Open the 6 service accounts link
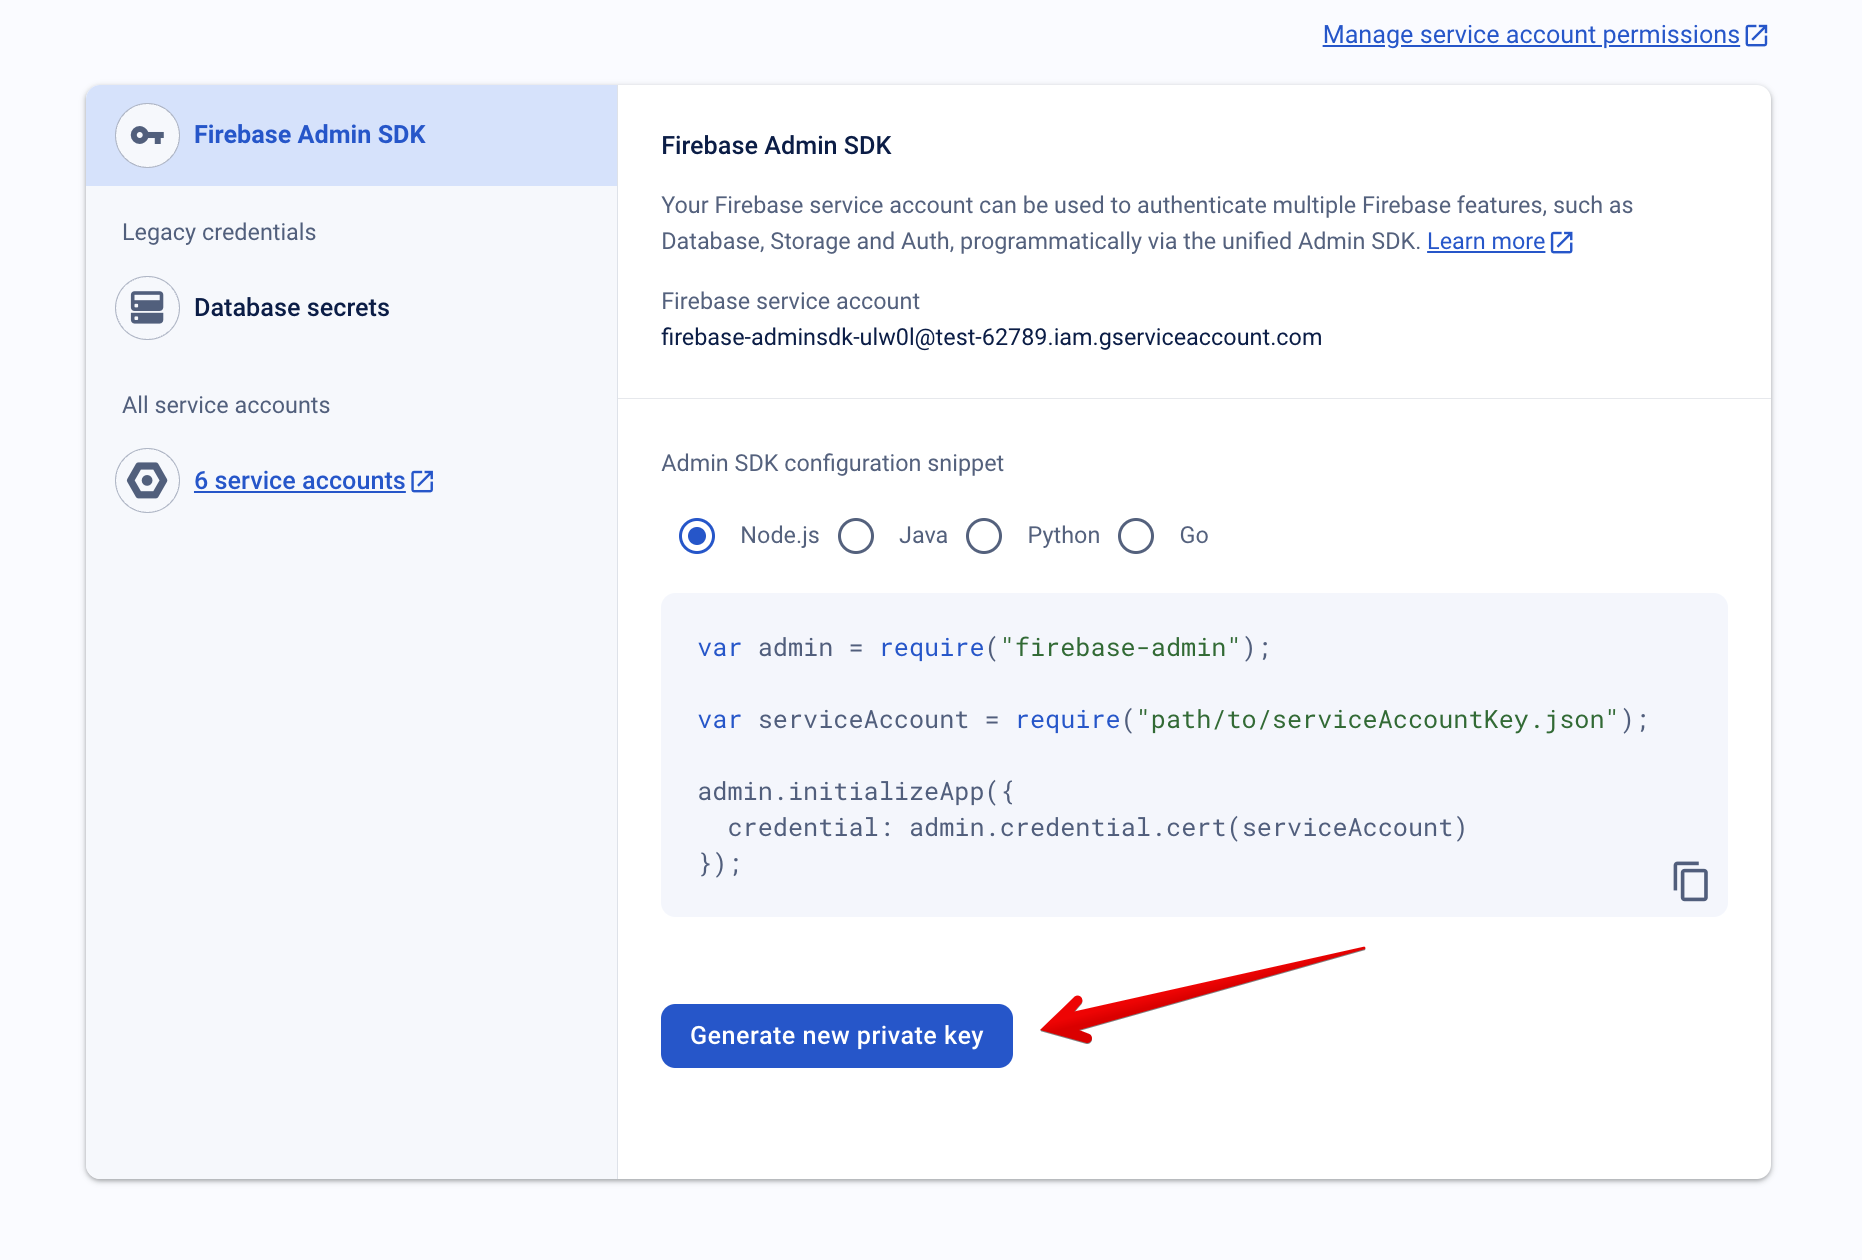The height and width of the screenshot is (1260, 1862). pos(300,480)
